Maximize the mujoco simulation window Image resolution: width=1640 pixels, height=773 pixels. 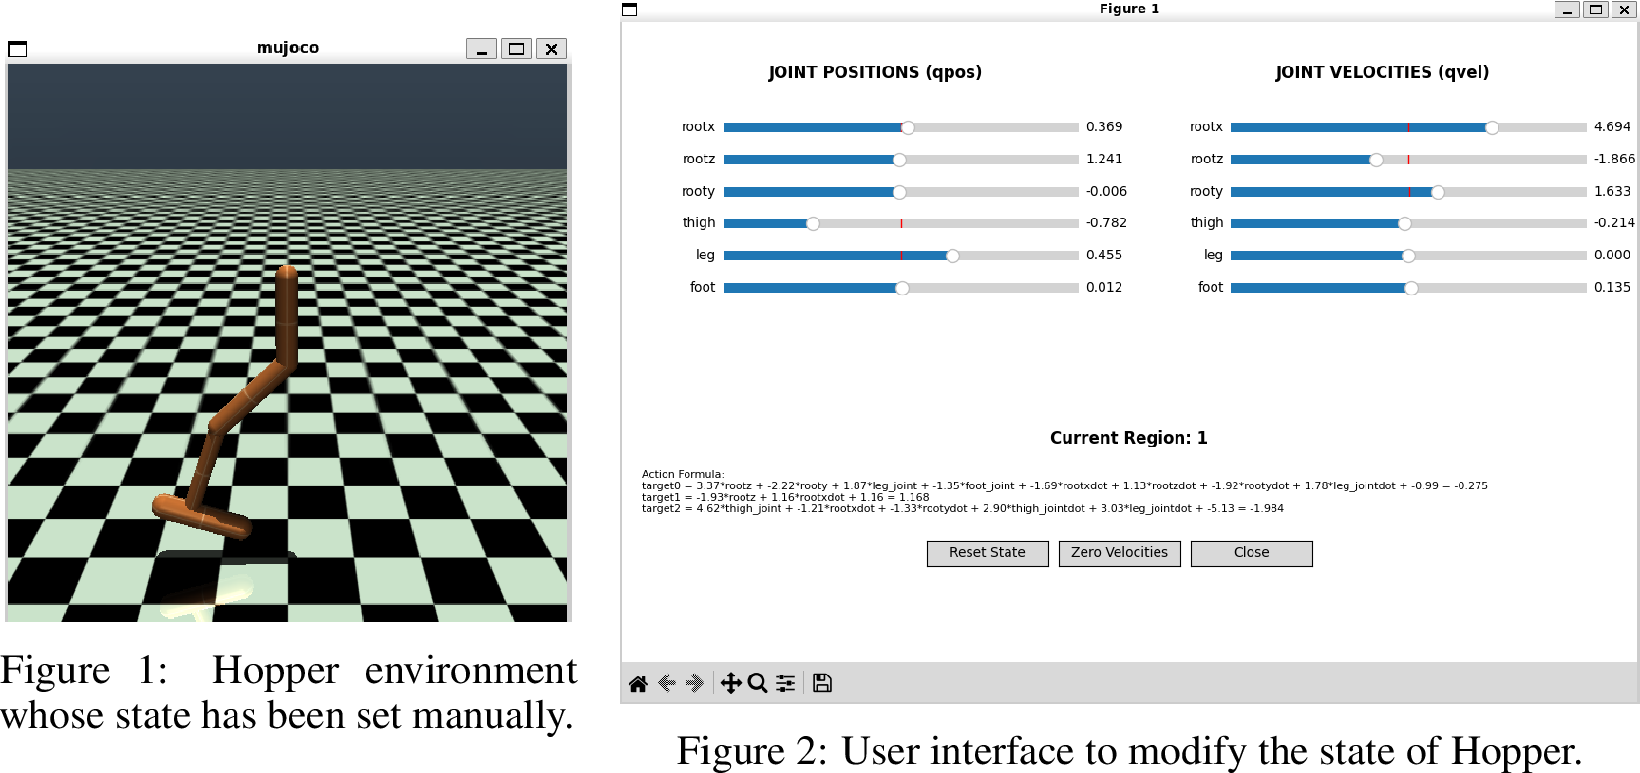(x=516, y=49)
